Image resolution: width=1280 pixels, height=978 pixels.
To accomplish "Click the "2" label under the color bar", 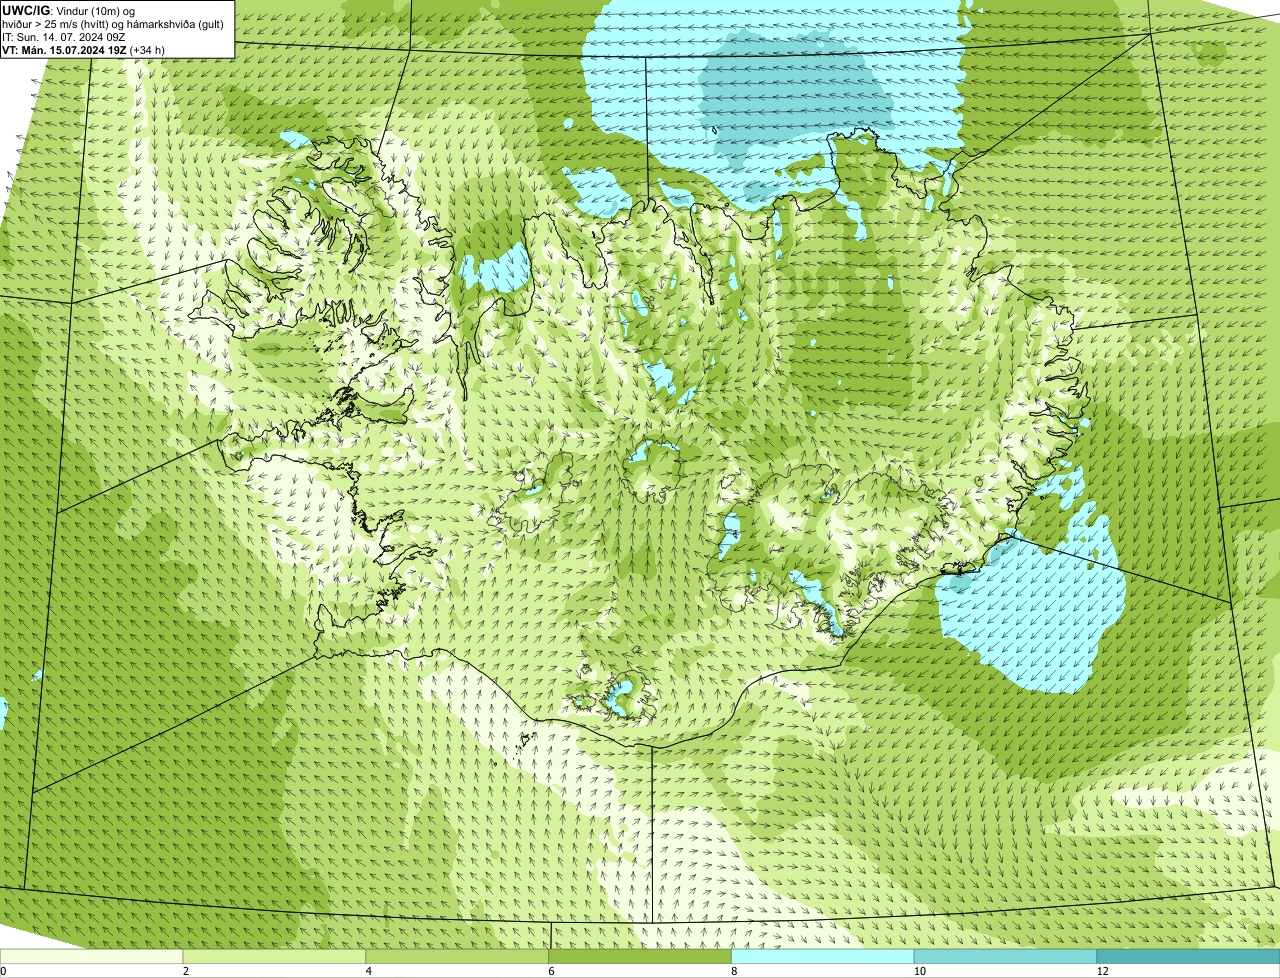I will (x=186, y=971).
